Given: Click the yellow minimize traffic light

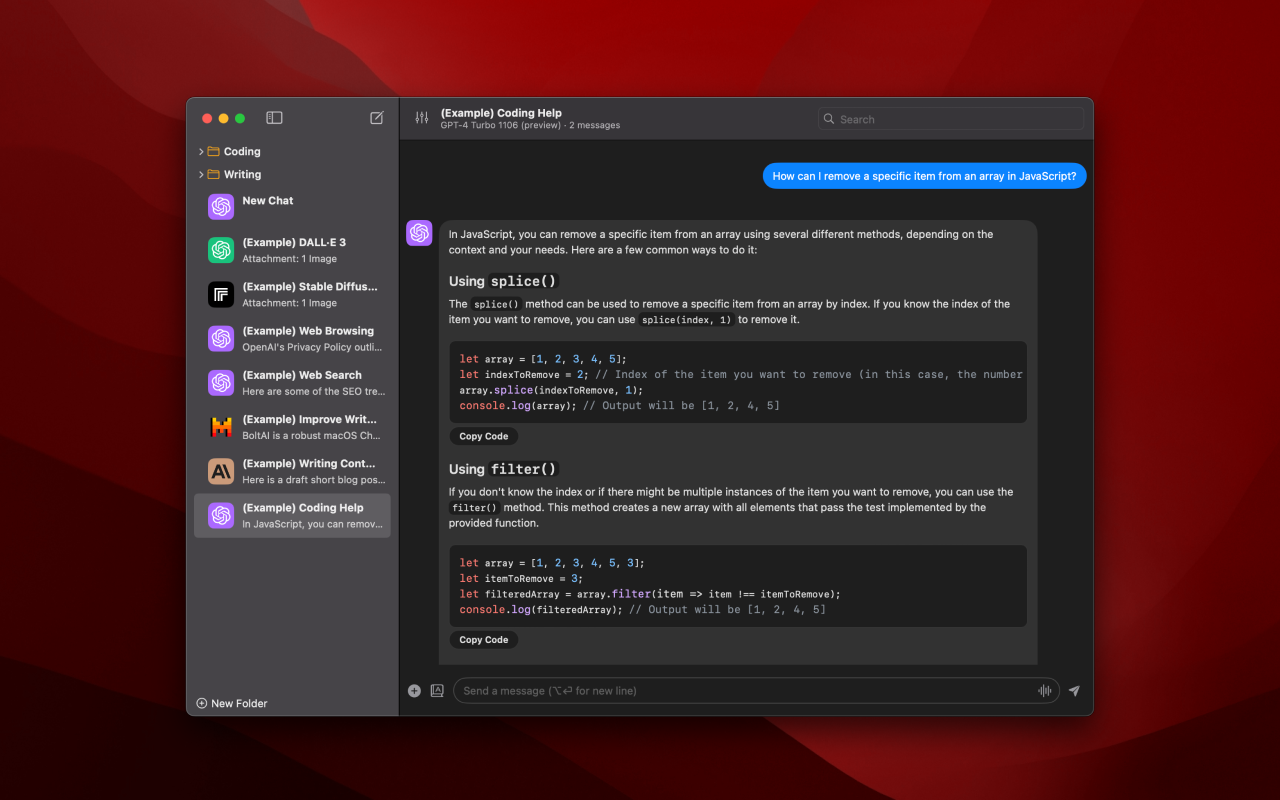Looking at the screenshot, I should click(x=222, y=117).
